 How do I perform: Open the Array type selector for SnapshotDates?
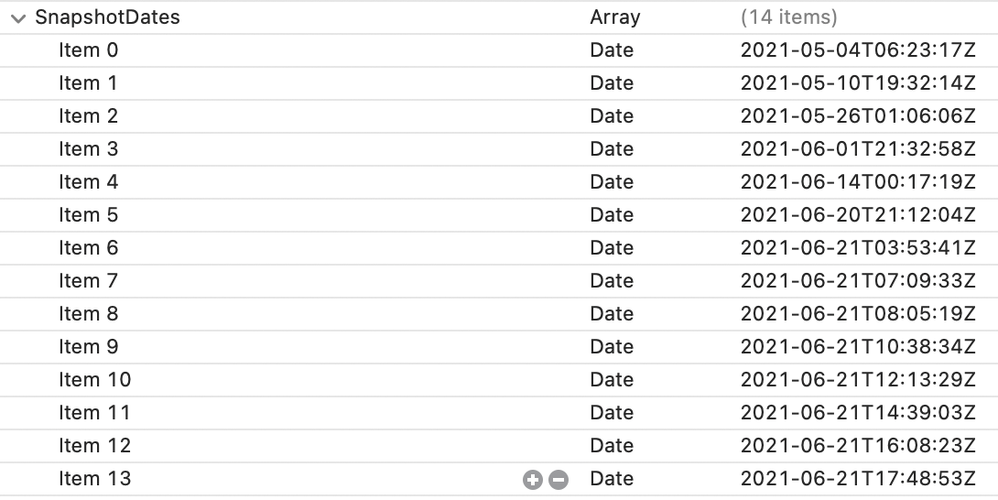615,17
